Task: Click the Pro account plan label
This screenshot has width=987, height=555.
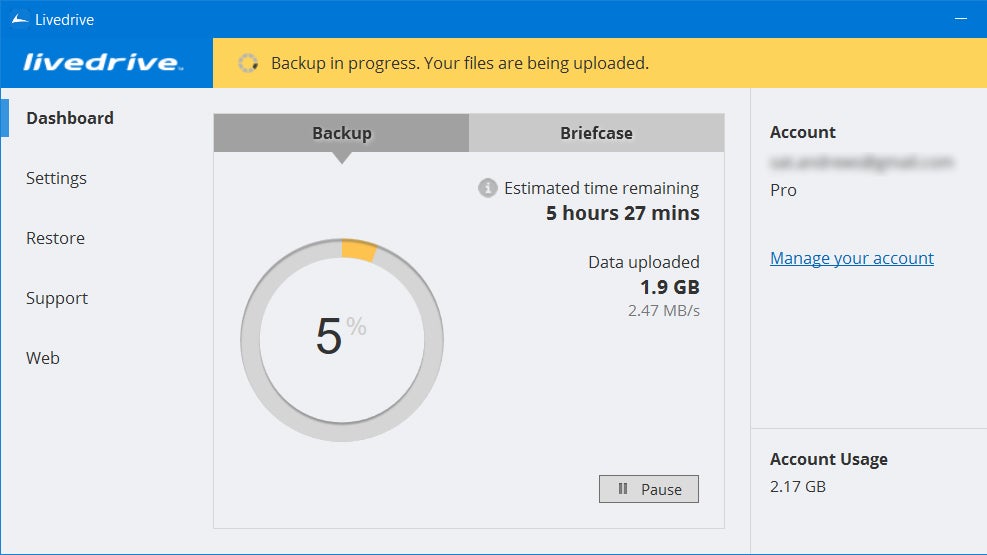Action: point(783,190)
